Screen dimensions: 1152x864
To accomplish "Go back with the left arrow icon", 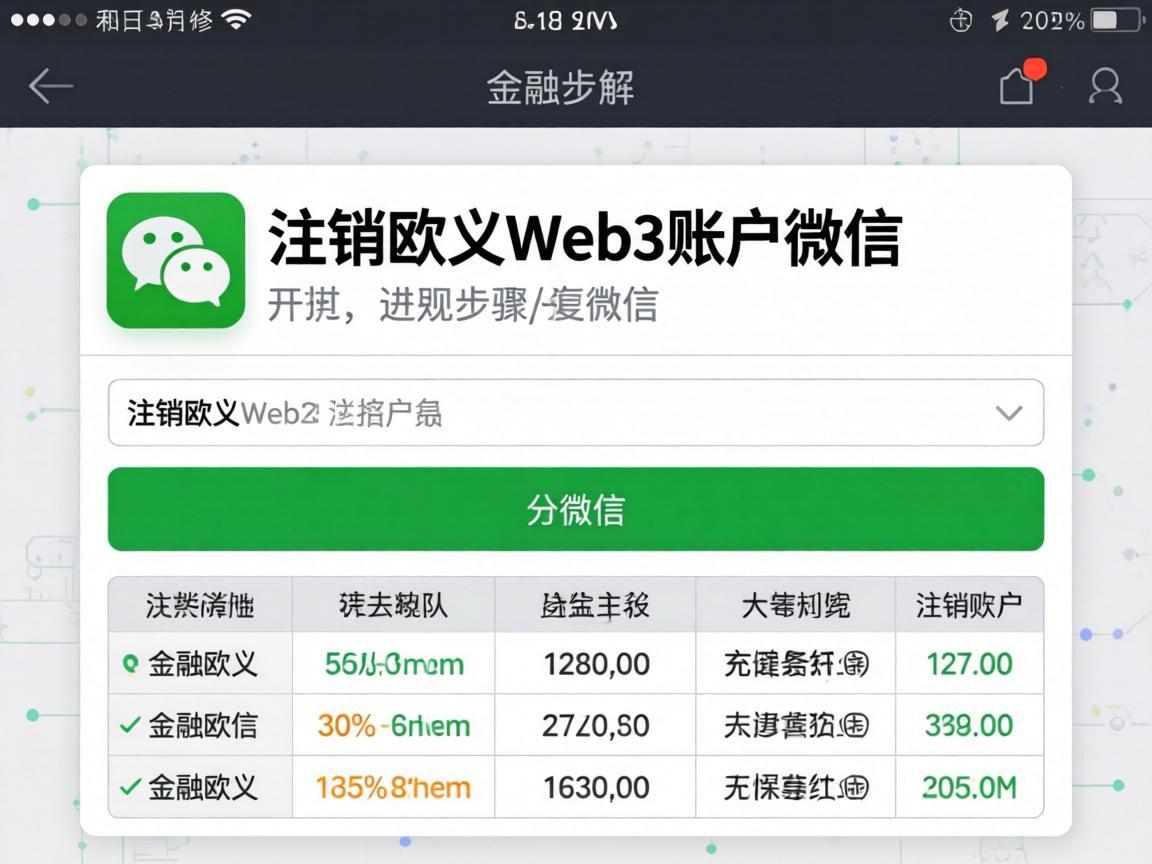I will click(x=51, y=86).
